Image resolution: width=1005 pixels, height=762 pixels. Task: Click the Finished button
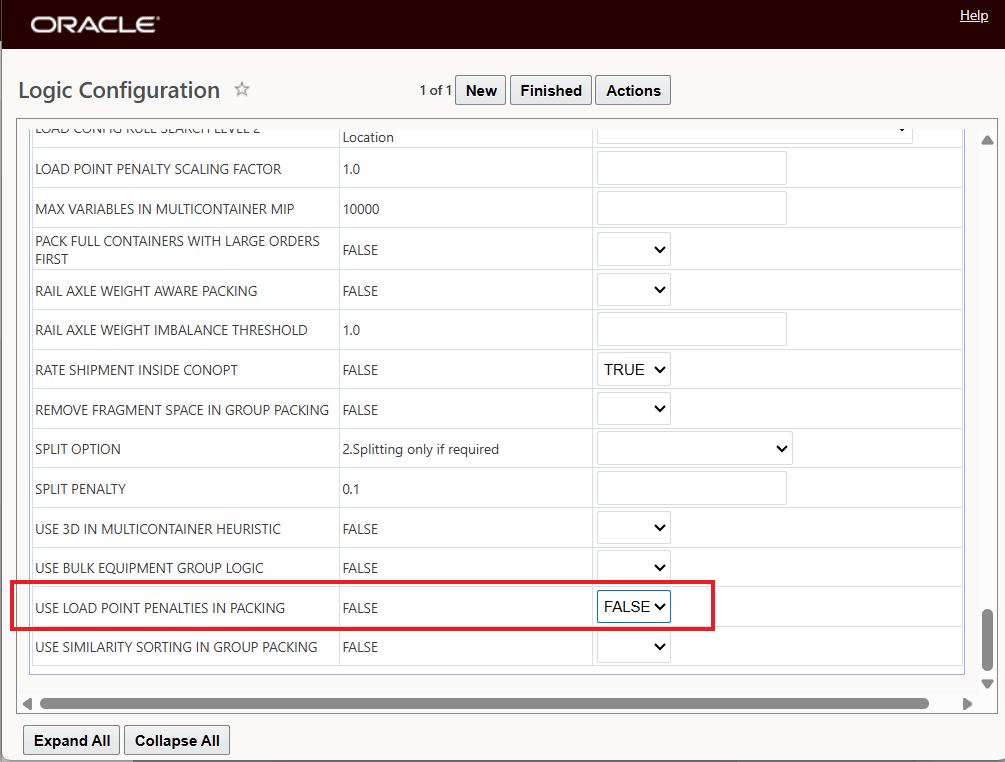(550, 90)
